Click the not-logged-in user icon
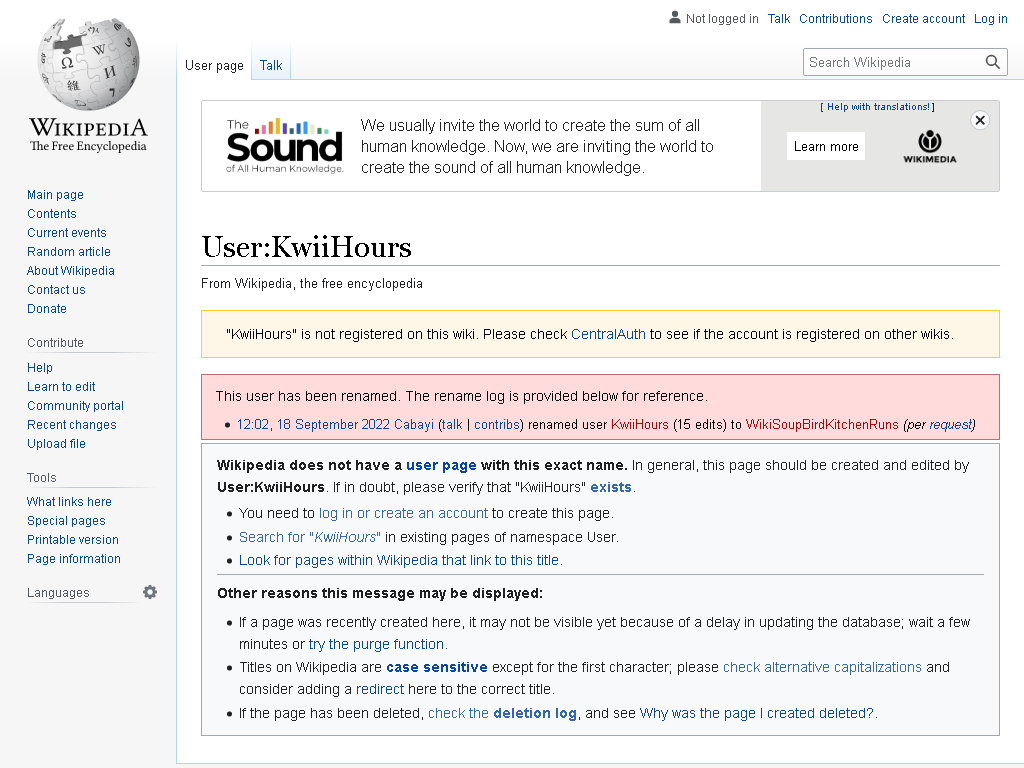Image resolution: width=1024 pixels, height=768 pixels. 675,18
